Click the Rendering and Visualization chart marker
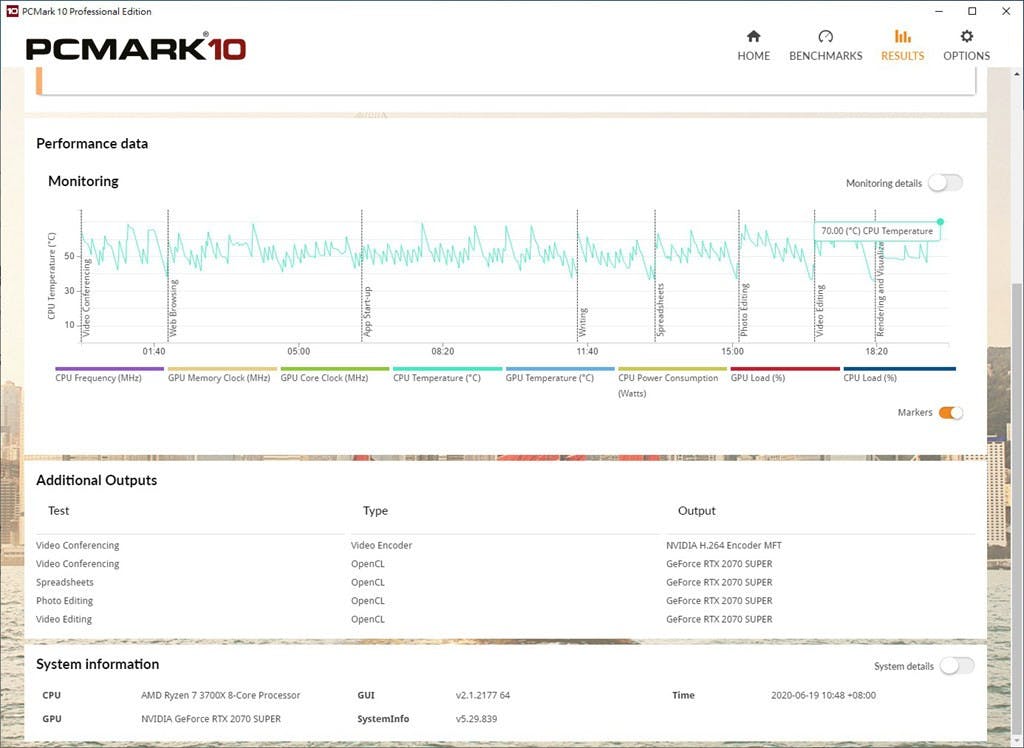Image resolution: width=1024 pixels, height=748 pixels. [x=880, y=289]
